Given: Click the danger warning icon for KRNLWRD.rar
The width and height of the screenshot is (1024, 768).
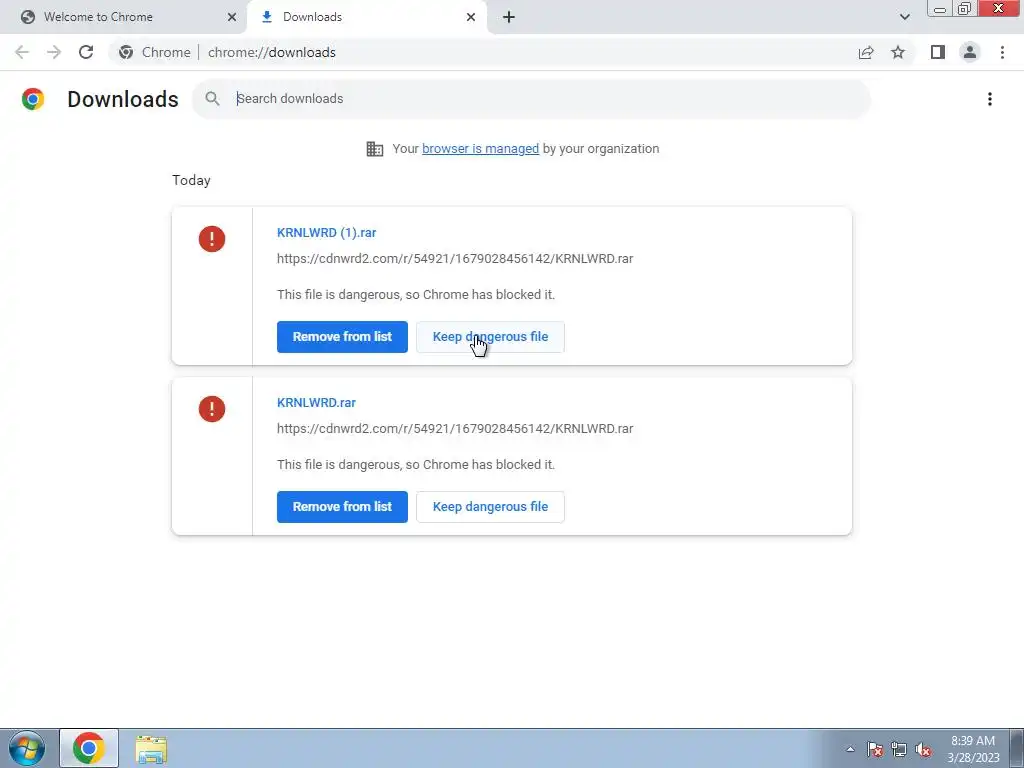Looking at the screenshot, I should (212, 409).
